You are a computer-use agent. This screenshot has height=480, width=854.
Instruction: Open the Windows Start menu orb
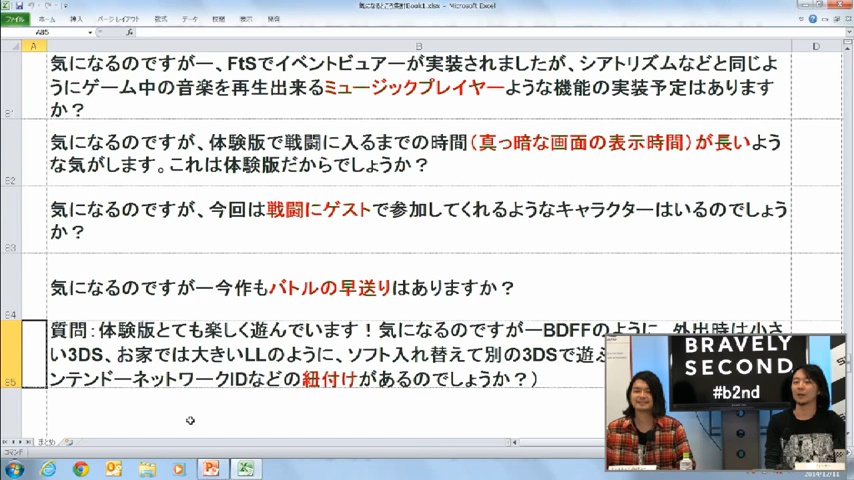14,469
